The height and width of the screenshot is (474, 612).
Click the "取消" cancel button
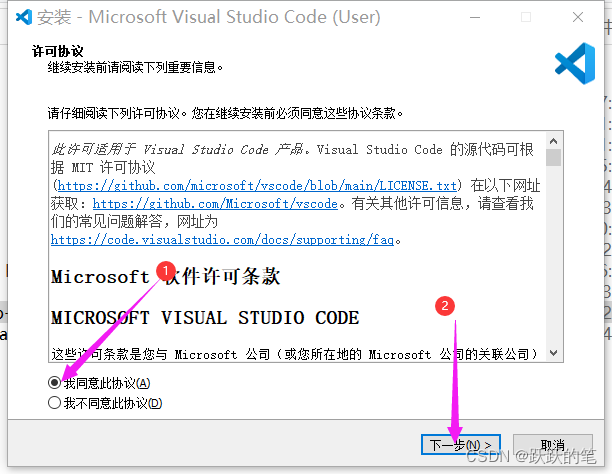point(552,445)
